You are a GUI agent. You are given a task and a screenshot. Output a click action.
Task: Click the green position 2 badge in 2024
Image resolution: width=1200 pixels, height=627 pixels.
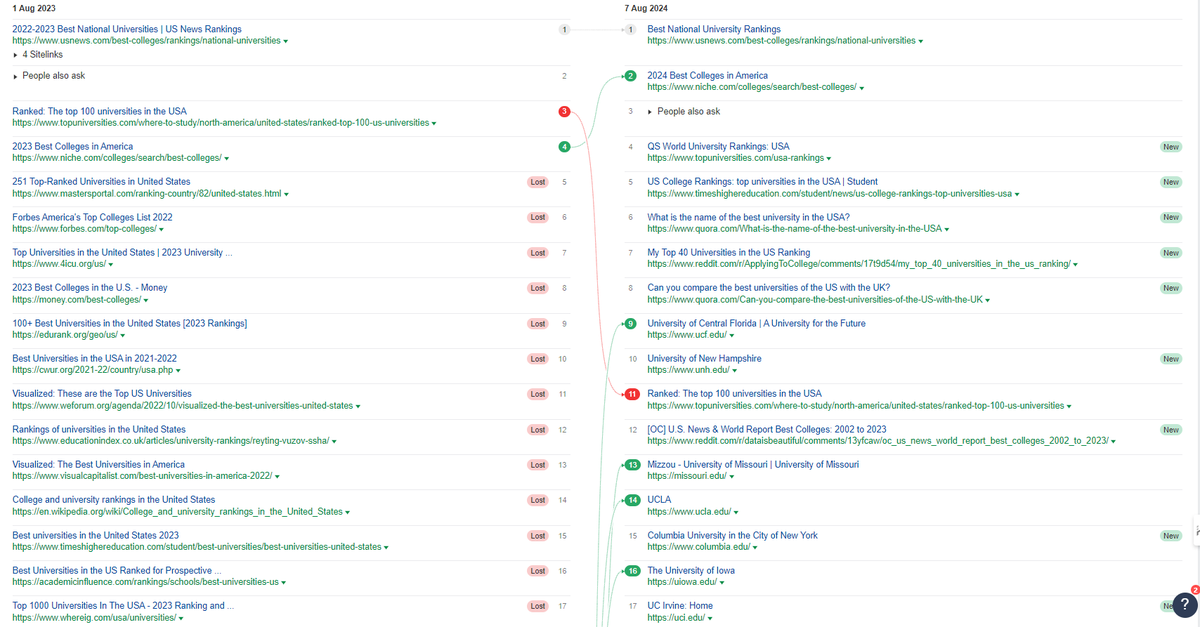tap(631, 75)
